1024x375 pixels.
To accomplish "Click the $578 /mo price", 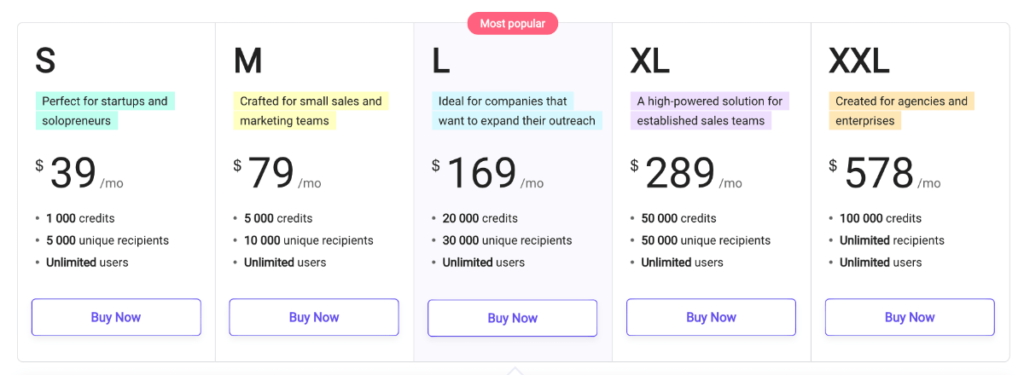I will pyautogui.click(x=885, y=174).
